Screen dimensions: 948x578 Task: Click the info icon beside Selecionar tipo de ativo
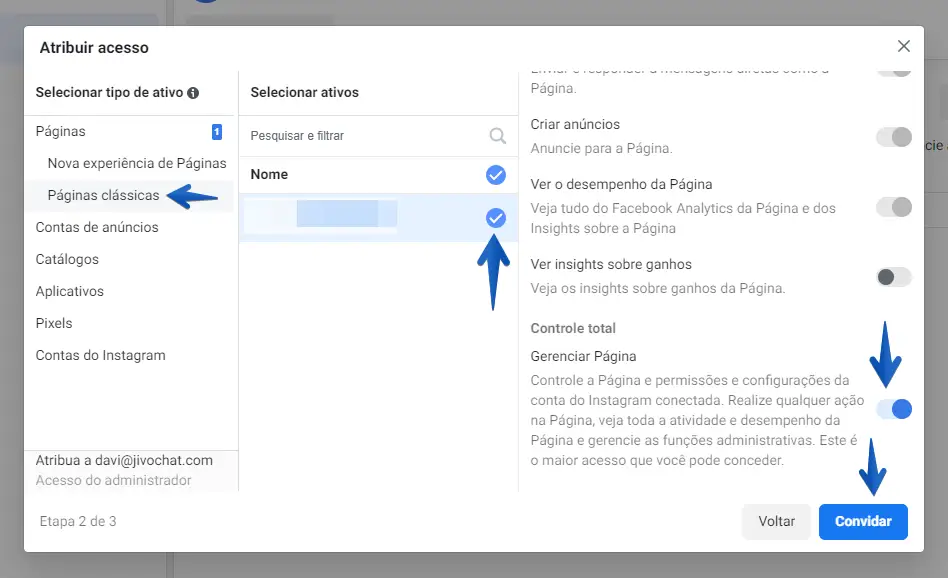[193, 93]
